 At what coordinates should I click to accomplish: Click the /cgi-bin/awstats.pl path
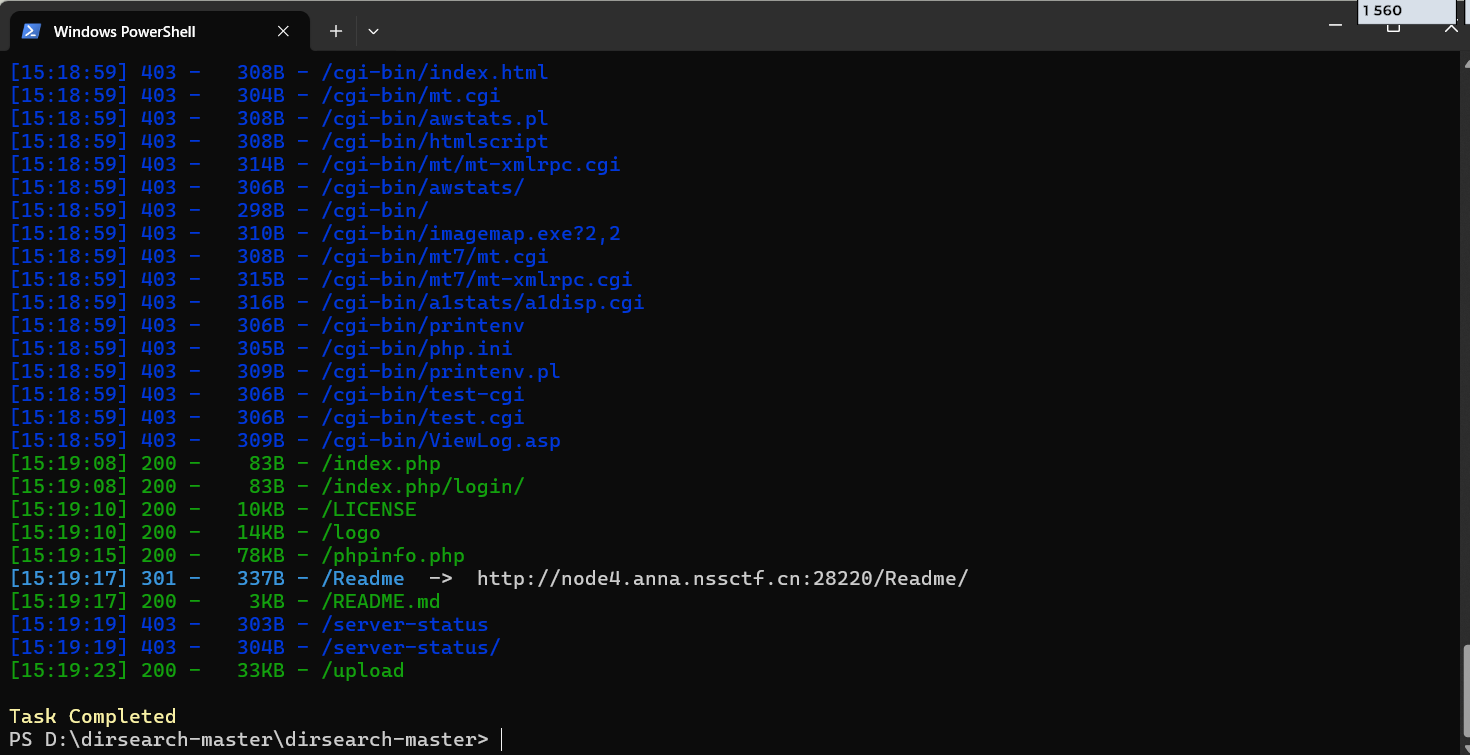pos(435,119)
